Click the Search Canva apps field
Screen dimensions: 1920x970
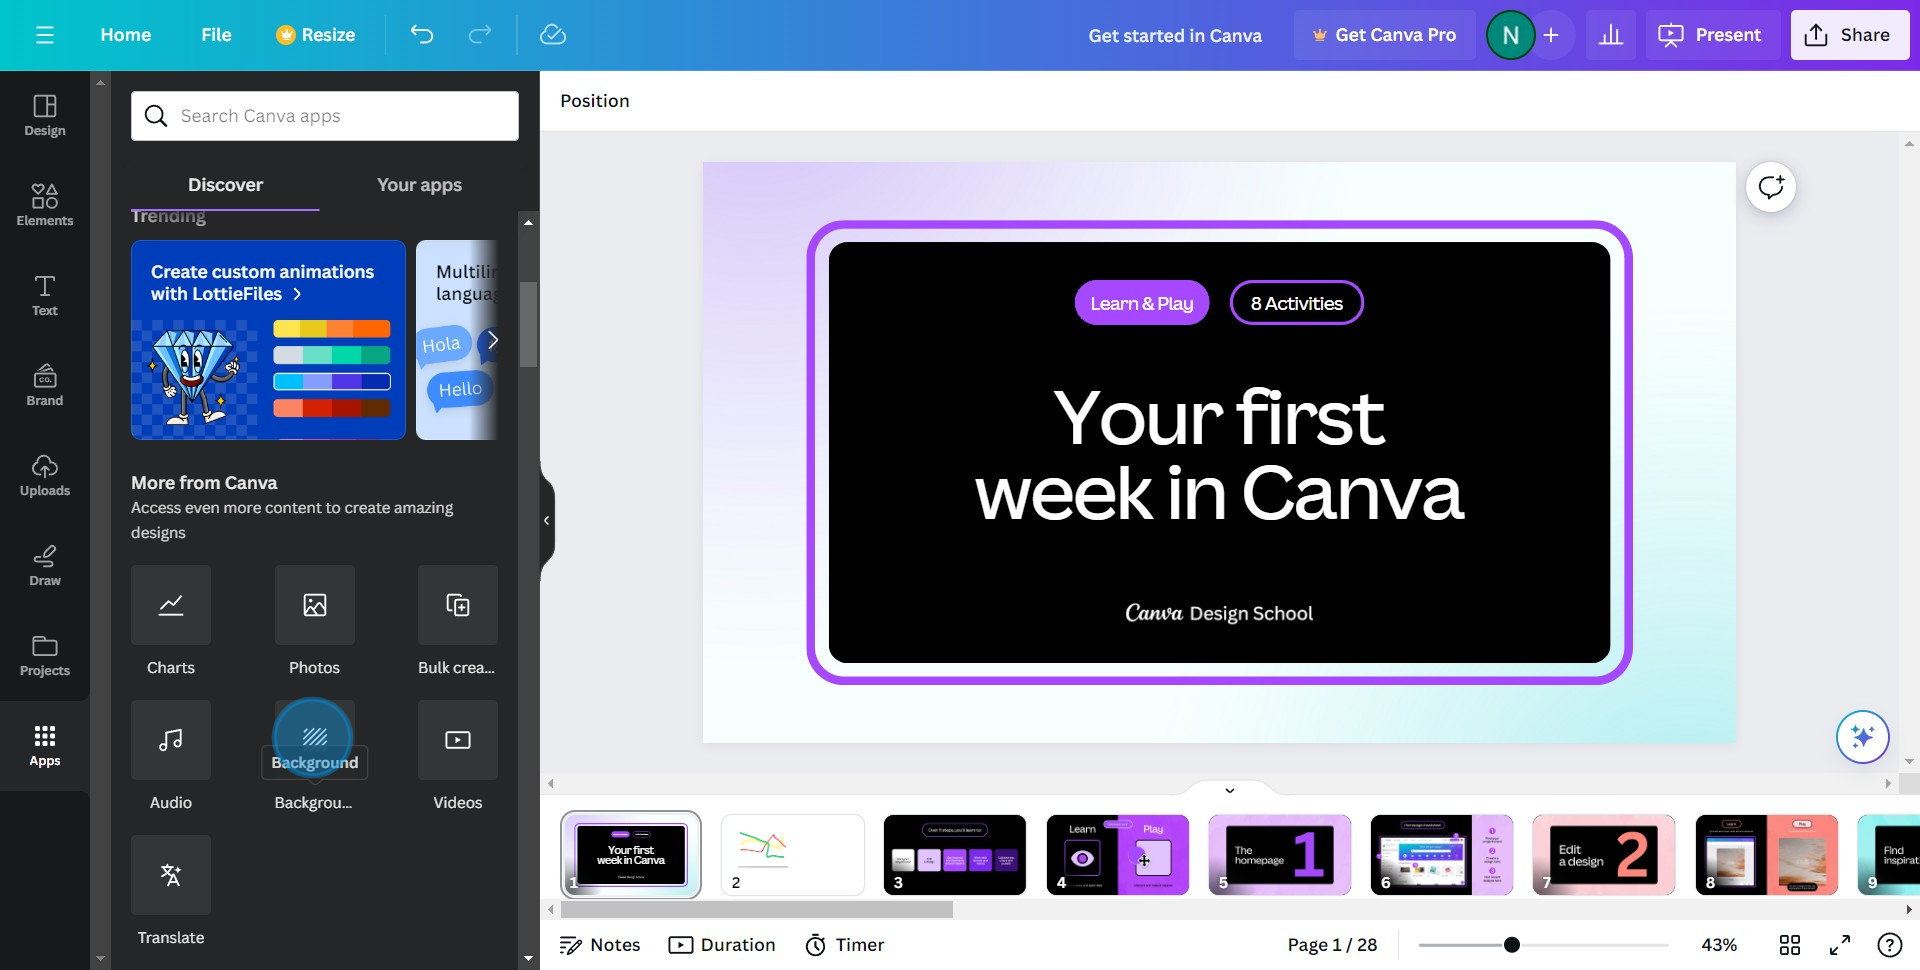point(325,116)
